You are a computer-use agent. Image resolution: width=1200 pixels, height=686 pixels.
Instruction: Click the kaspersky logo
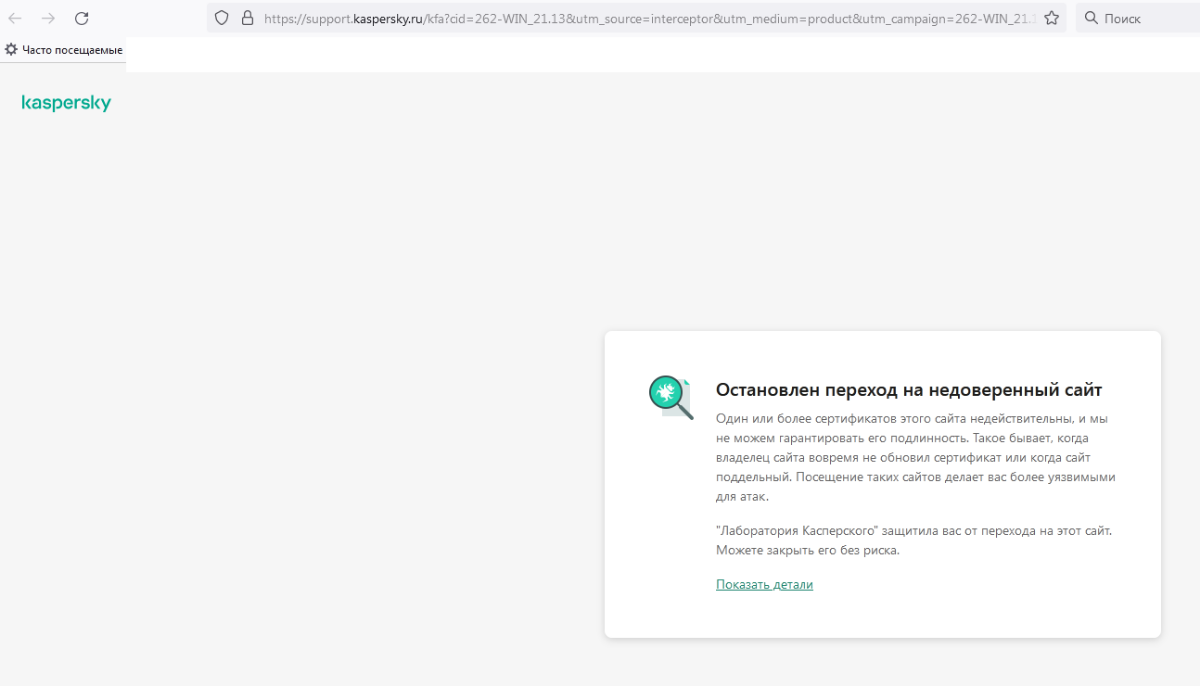pos(66,103)
